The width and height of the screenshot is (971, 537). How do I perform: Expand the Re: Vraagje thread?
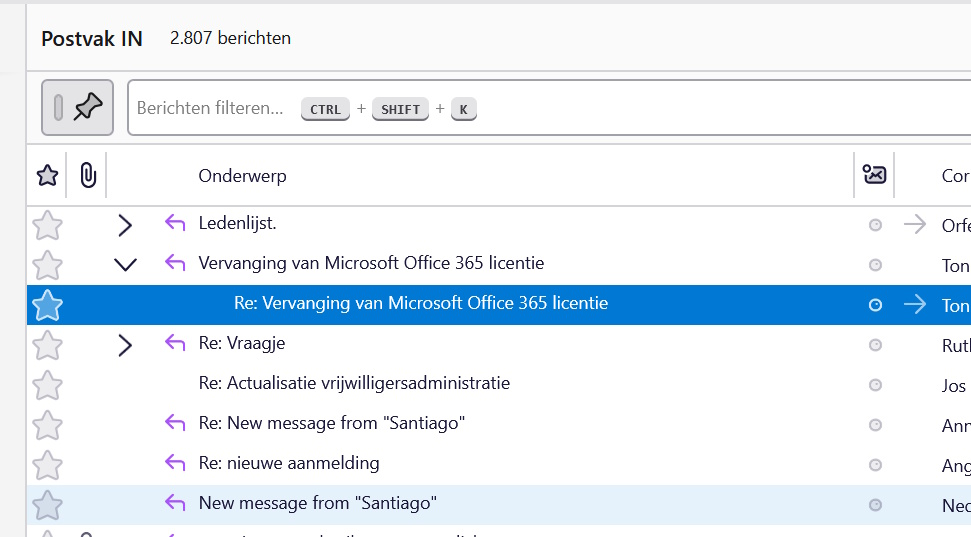click(x=125, y=345)
